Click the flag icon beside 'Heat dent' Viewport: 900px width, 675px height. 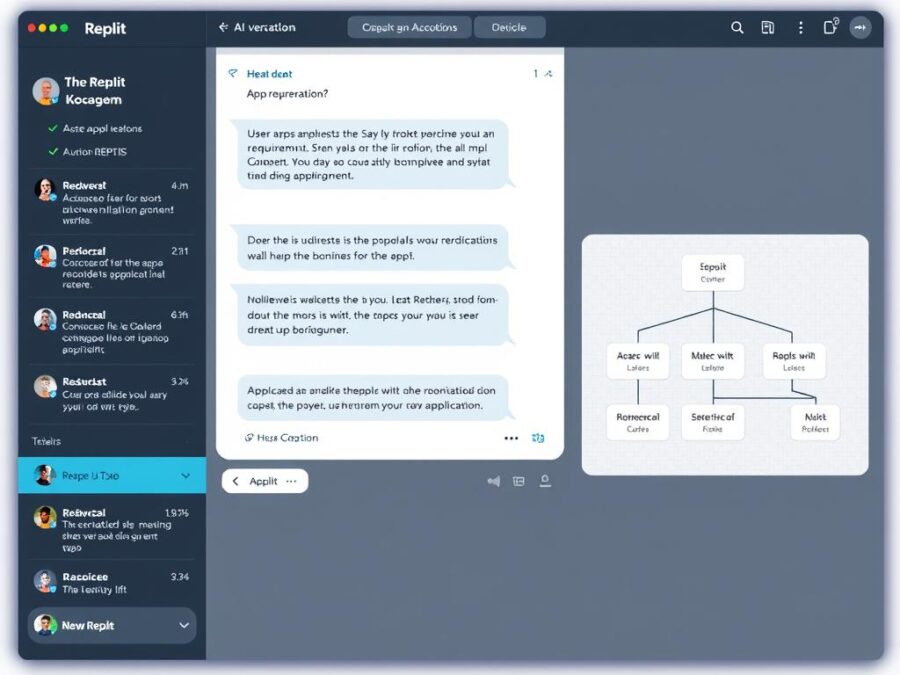tap(233, 73)
